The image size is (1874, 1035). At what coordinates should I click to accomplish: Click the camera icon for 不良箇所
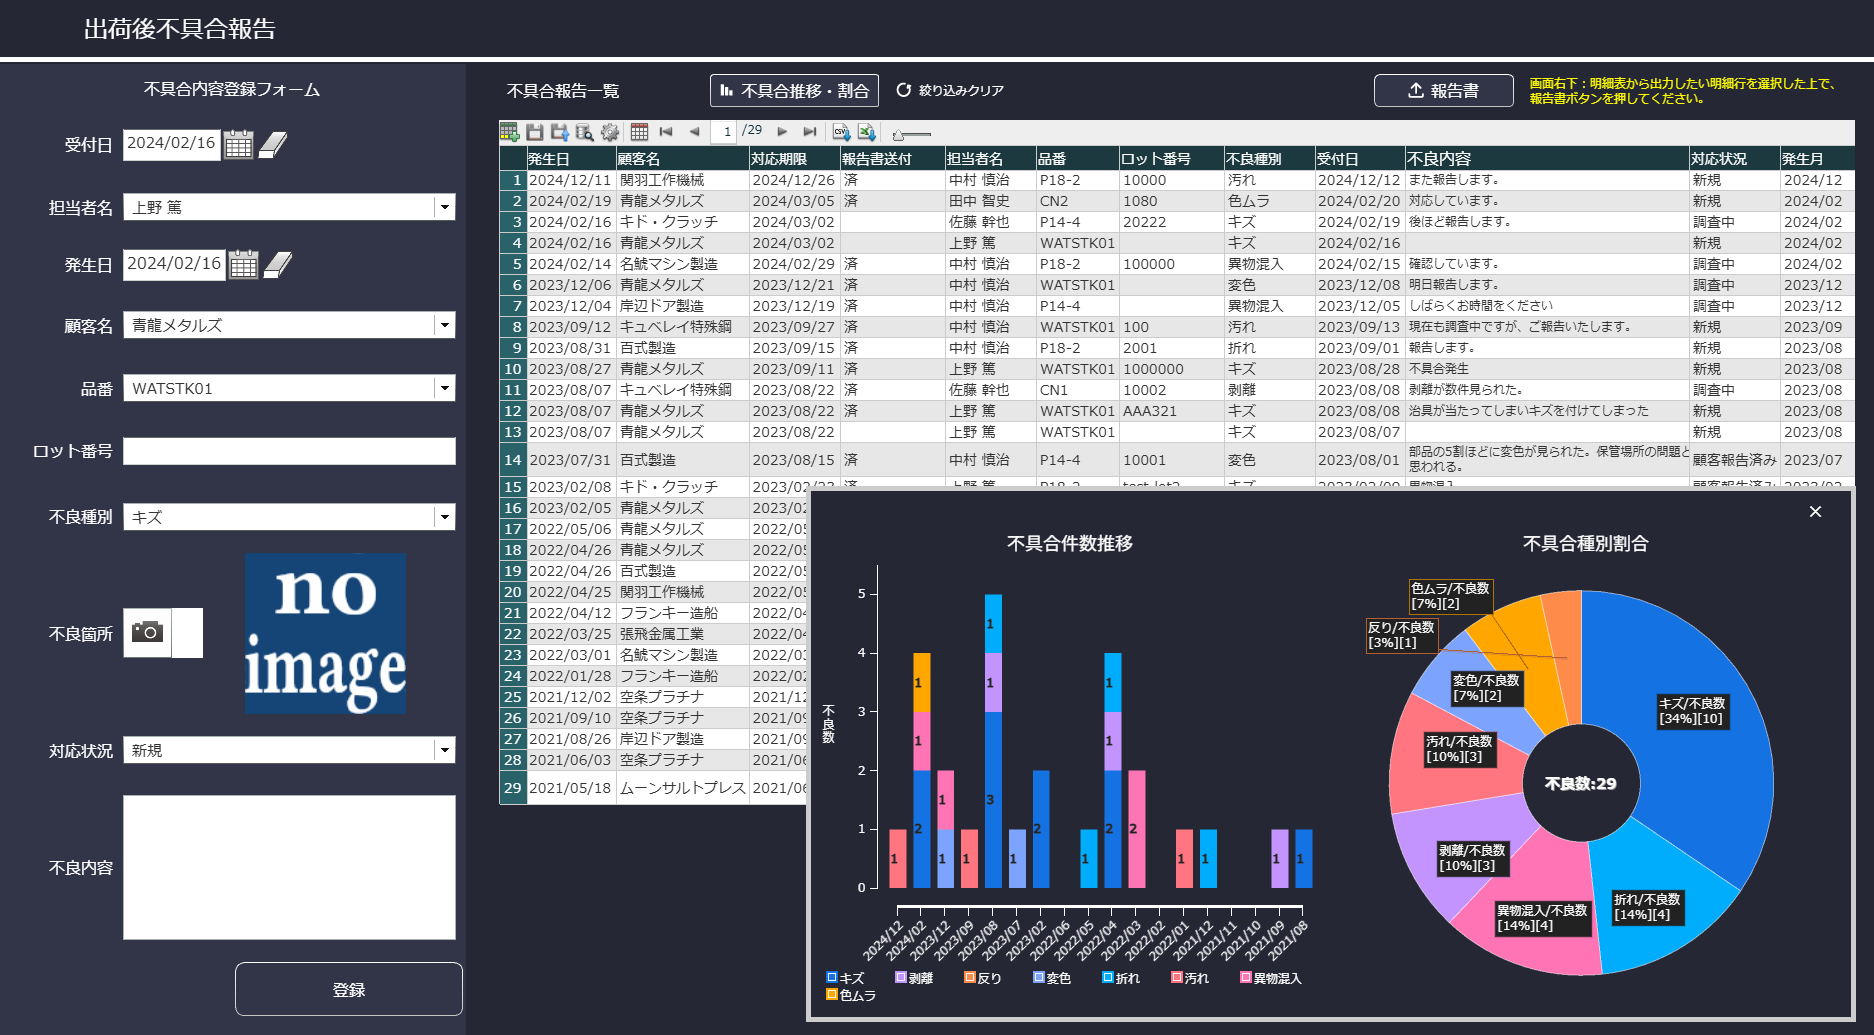(x=148, y=632)
